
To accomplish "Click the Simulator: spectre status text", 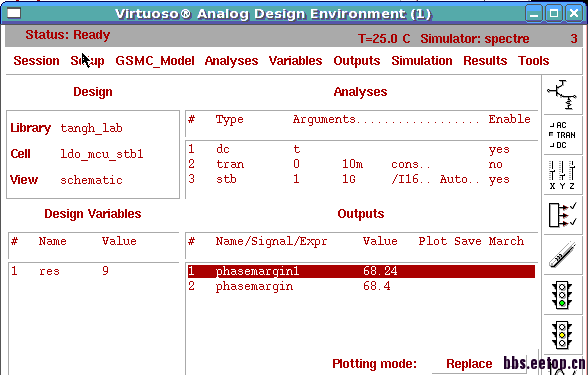I will [x=475, y=39].
